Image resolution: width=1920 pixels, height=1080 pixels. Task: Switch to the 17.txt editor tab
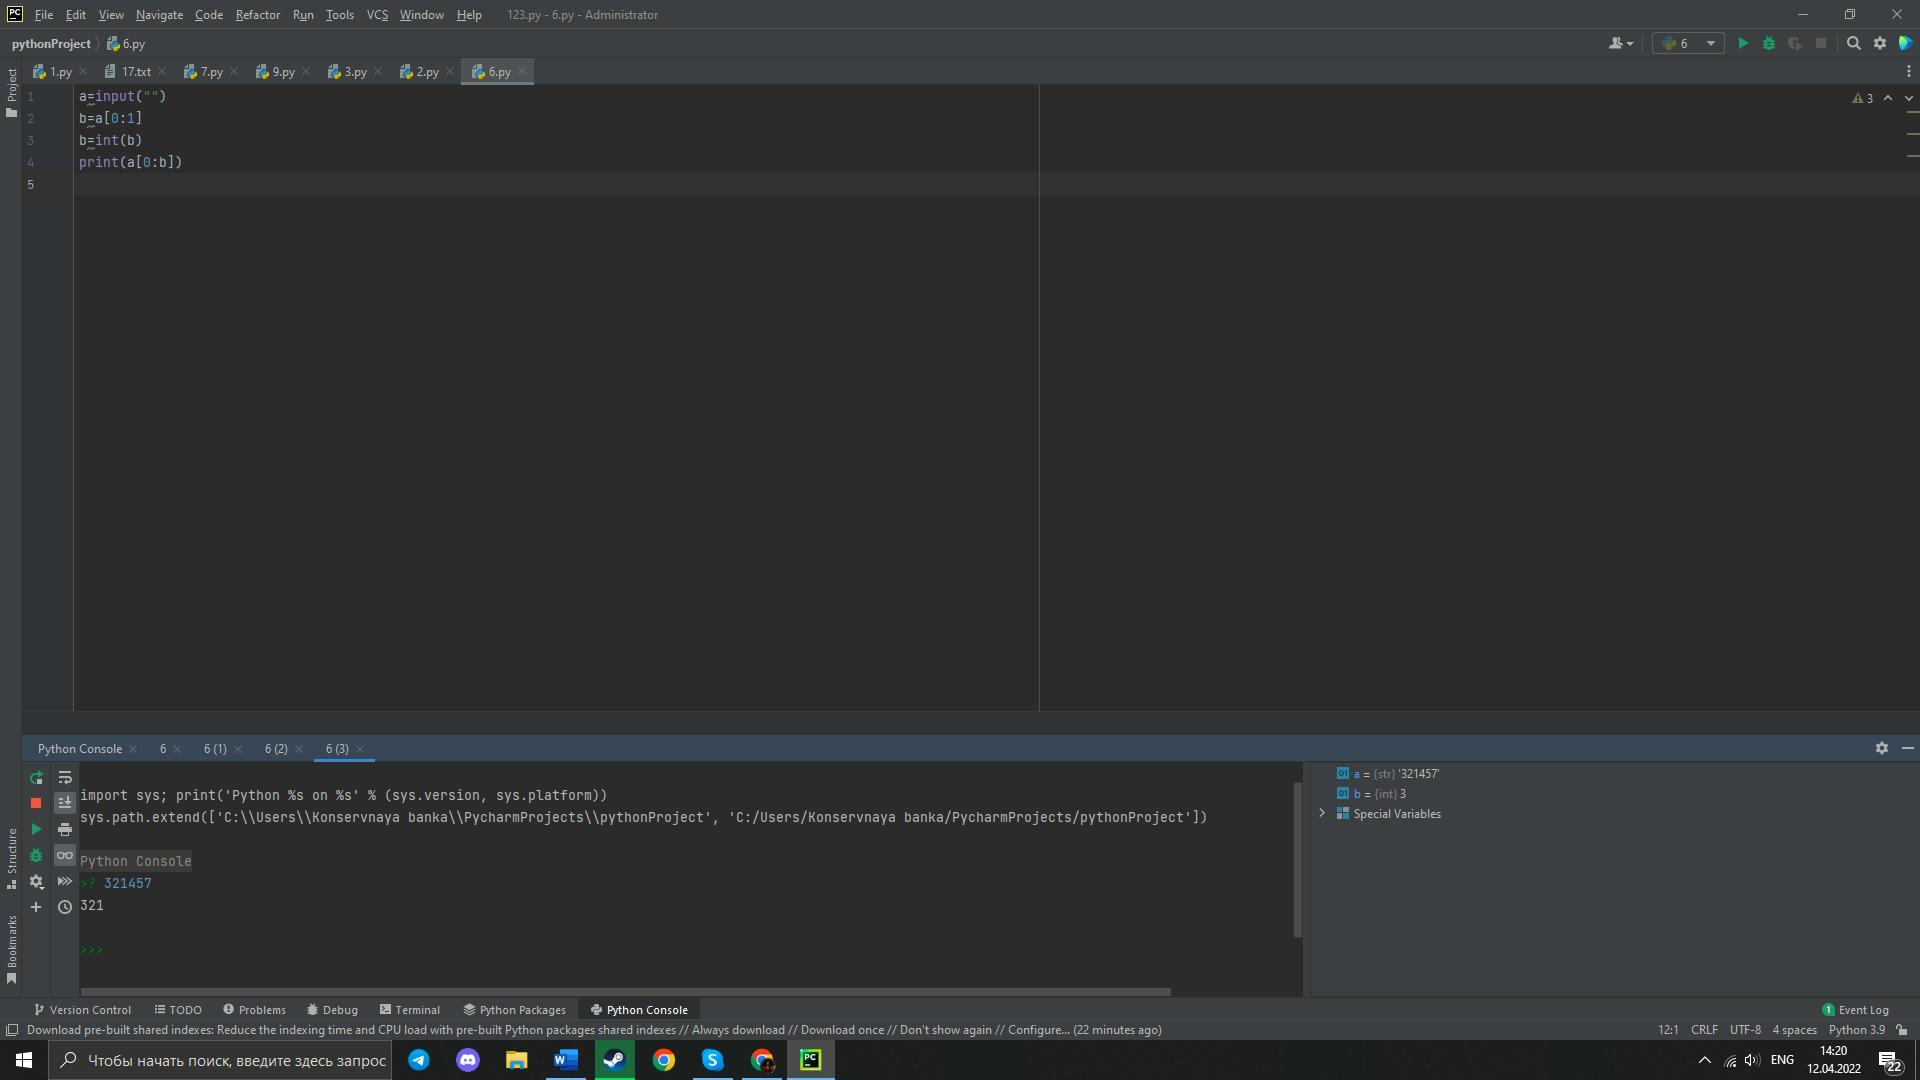pos(136,72)
